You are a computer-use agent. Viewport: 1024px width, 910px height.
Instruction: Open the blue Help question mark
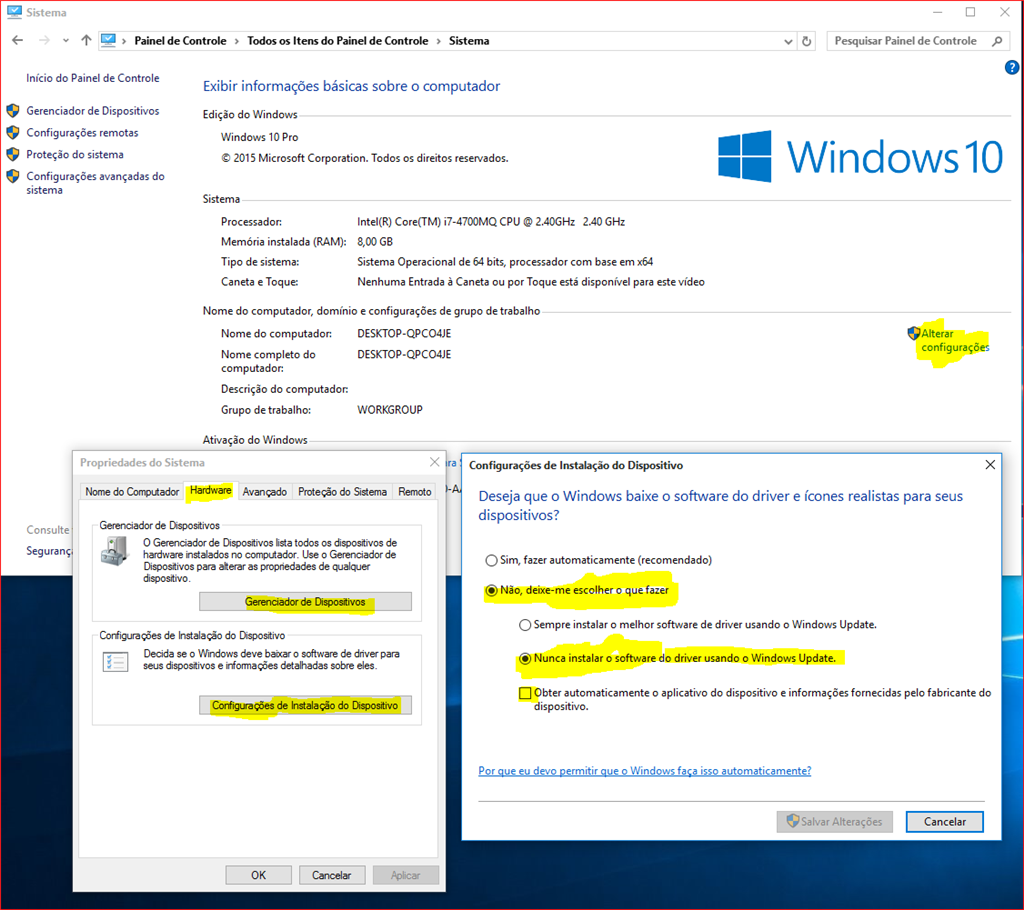pos(1011,67)
